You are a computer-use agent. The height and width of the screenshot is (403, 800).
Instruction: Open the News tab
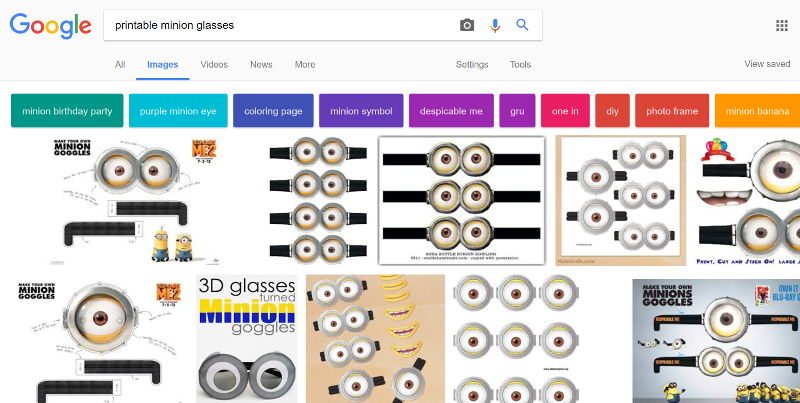(261, 65)
